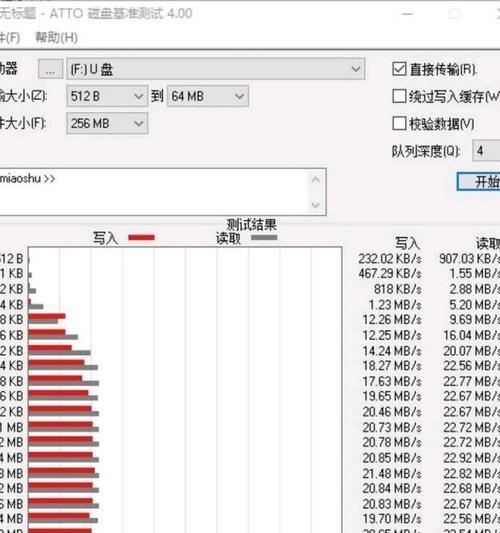
Task: Minimize the ATTO benchmark window
Action: (407, 14)
